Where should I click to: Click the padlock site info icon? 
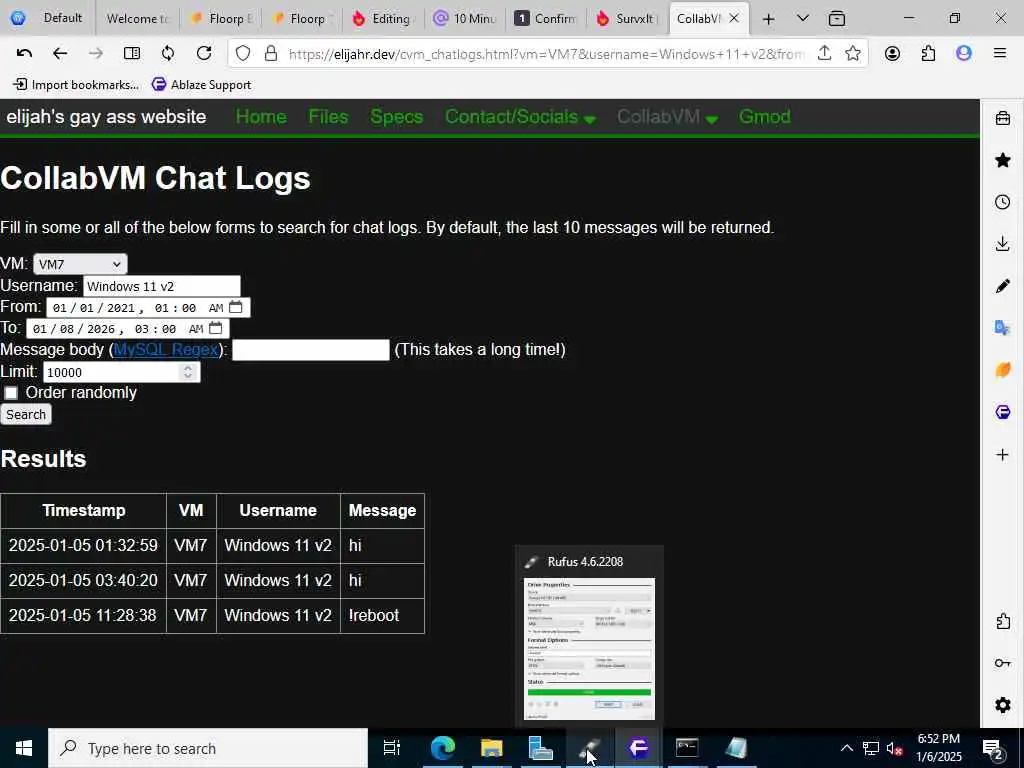coord(270,54)
